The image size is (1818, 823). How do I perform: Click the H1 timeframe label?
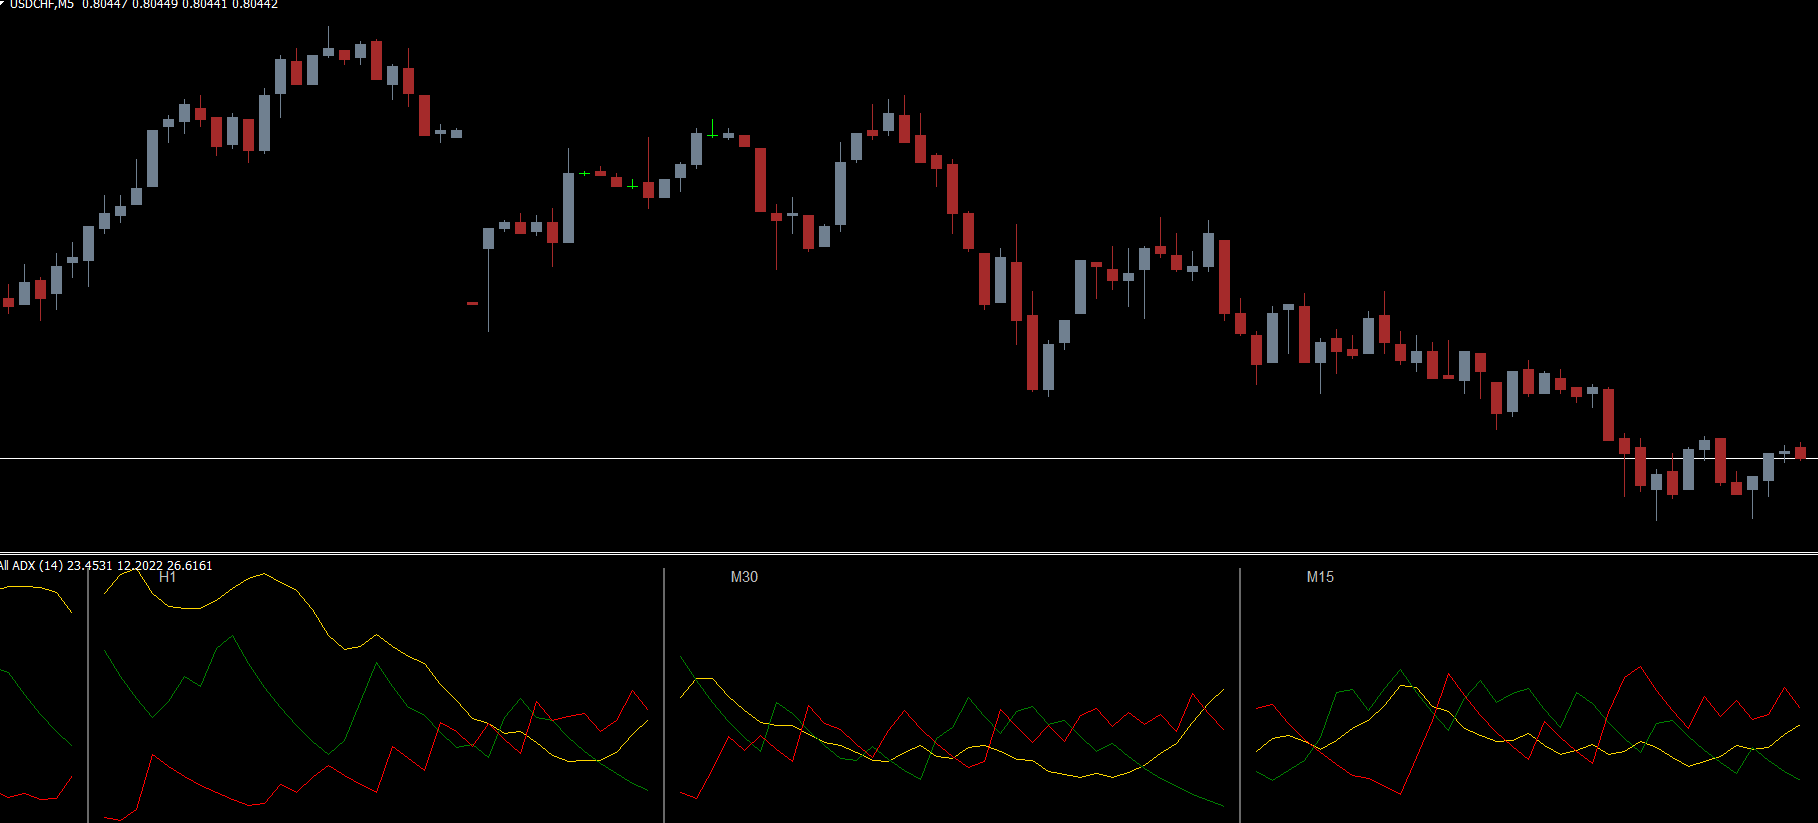coord(167,577)
